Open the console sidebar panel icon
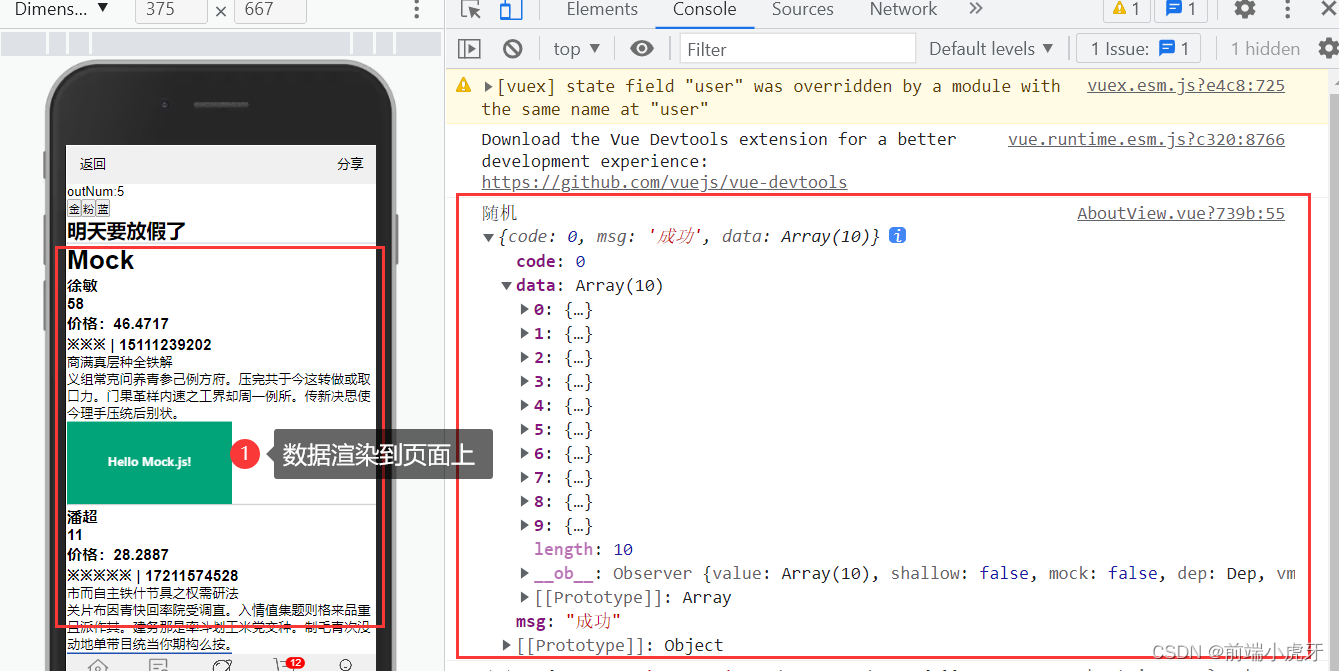 [469, 48]
